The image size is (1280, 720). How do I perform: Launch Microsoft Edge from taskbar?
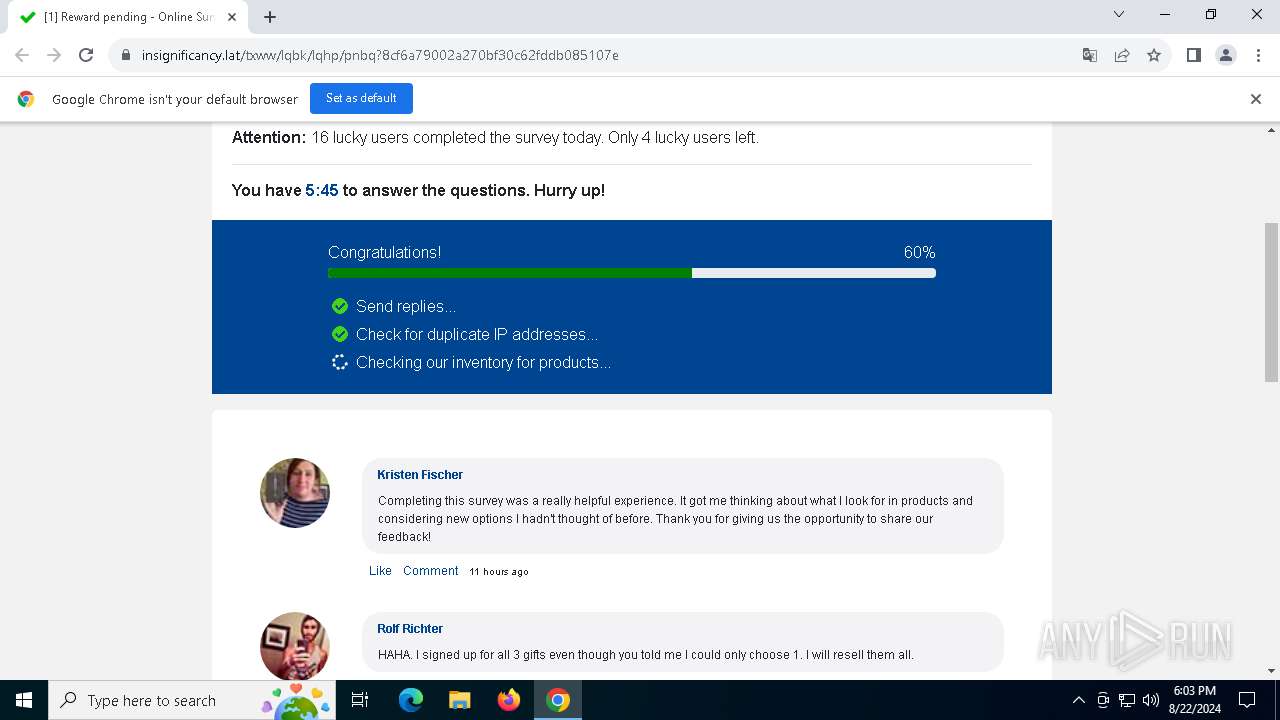tap(411, 700)
